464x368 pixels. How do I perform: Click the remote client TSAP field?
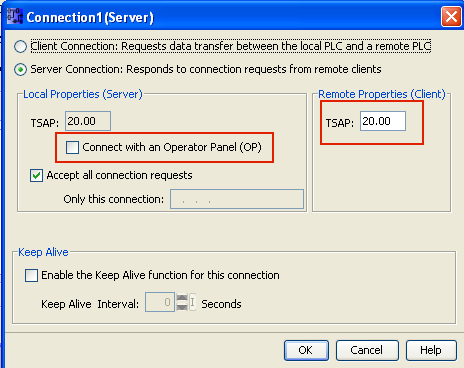click(x=383, y=121)
